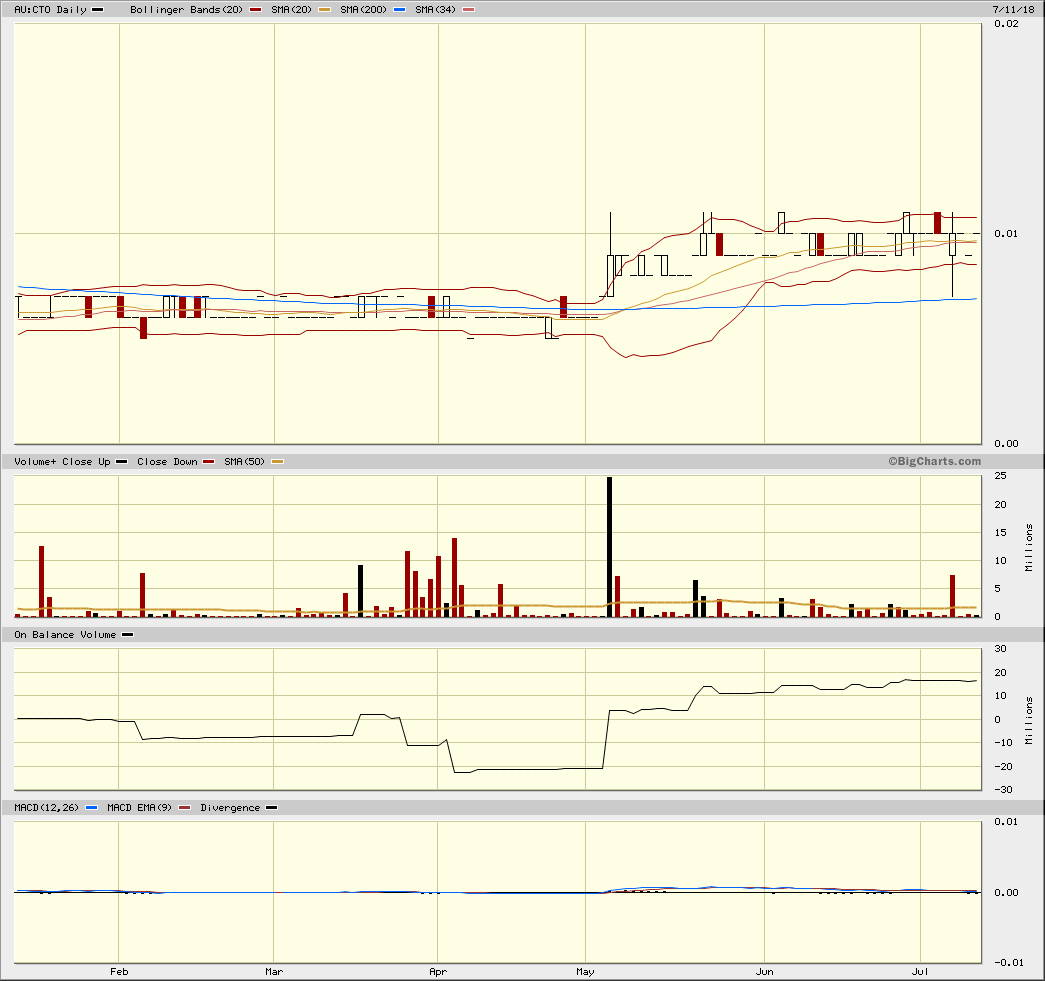Click the dark red Bollinger Bands legend swatch
This screenshot has width=1045, height=981.
click(255, 10)
